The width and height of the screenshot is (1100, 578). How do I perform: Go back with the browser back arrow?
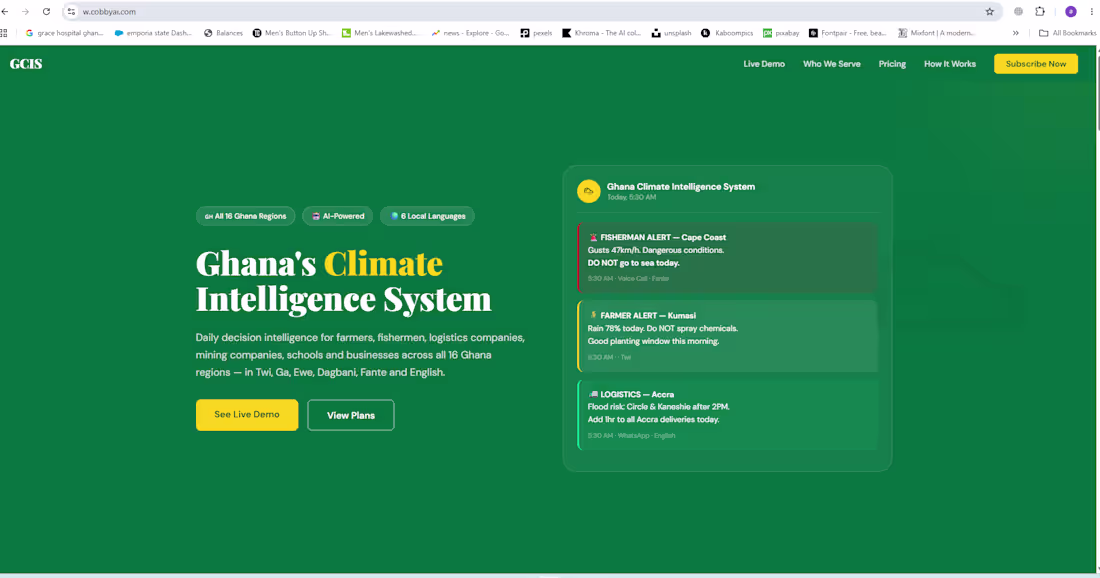6,11
